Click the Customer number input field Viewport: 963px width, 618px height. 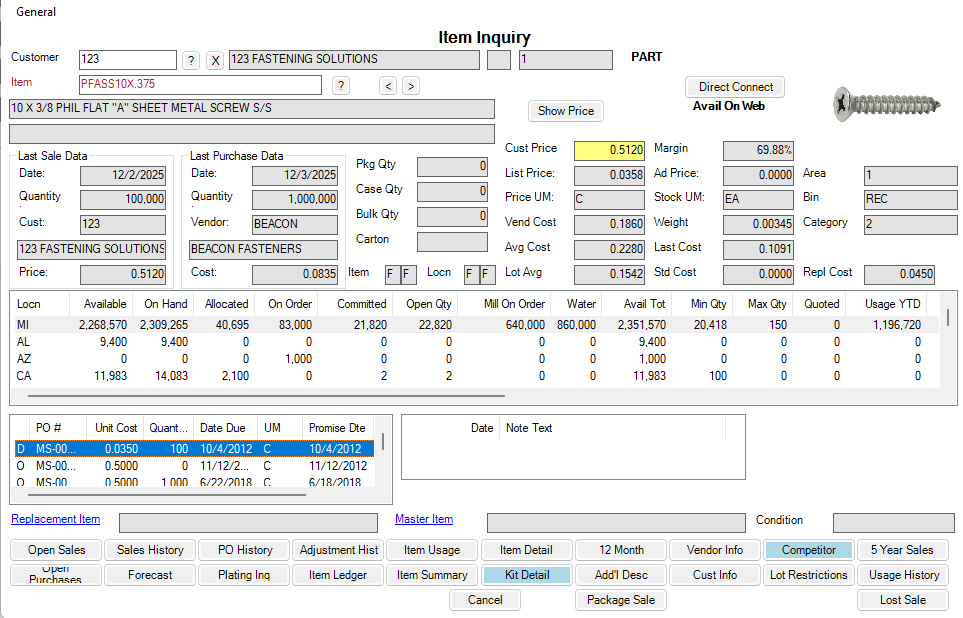(128, 60)
